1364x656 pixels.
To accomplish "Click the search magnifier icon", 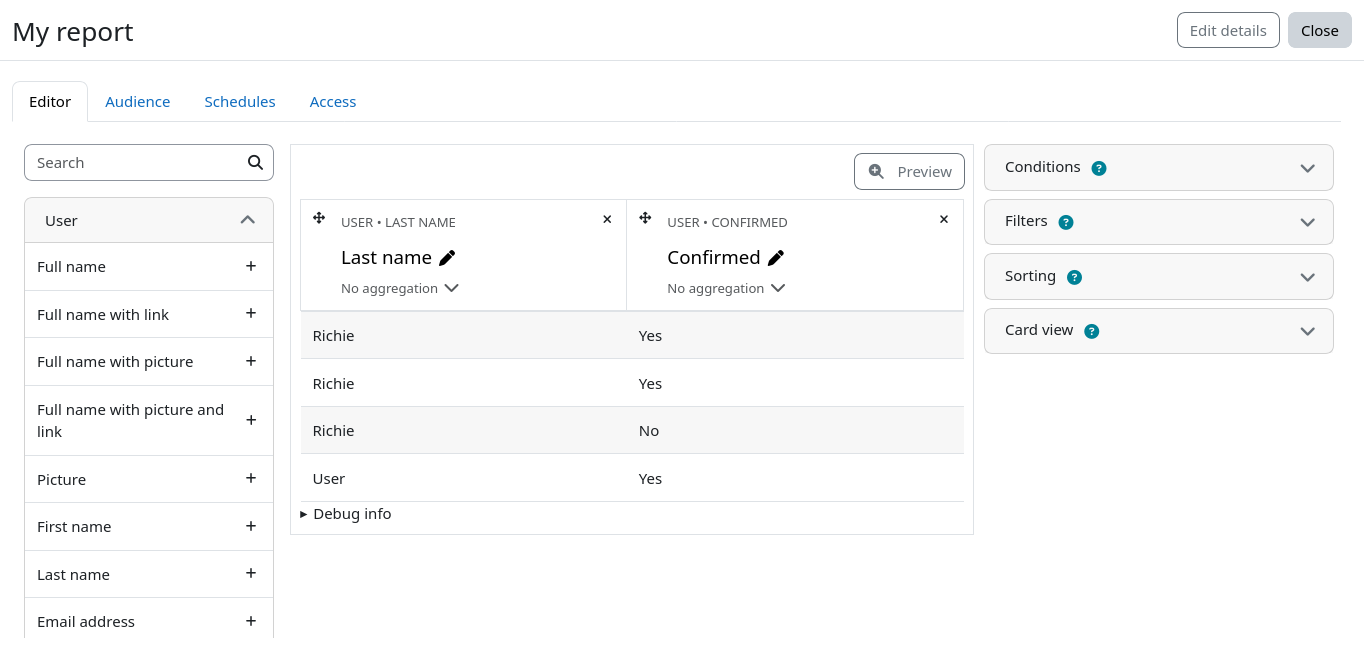I will pos(255,162).
